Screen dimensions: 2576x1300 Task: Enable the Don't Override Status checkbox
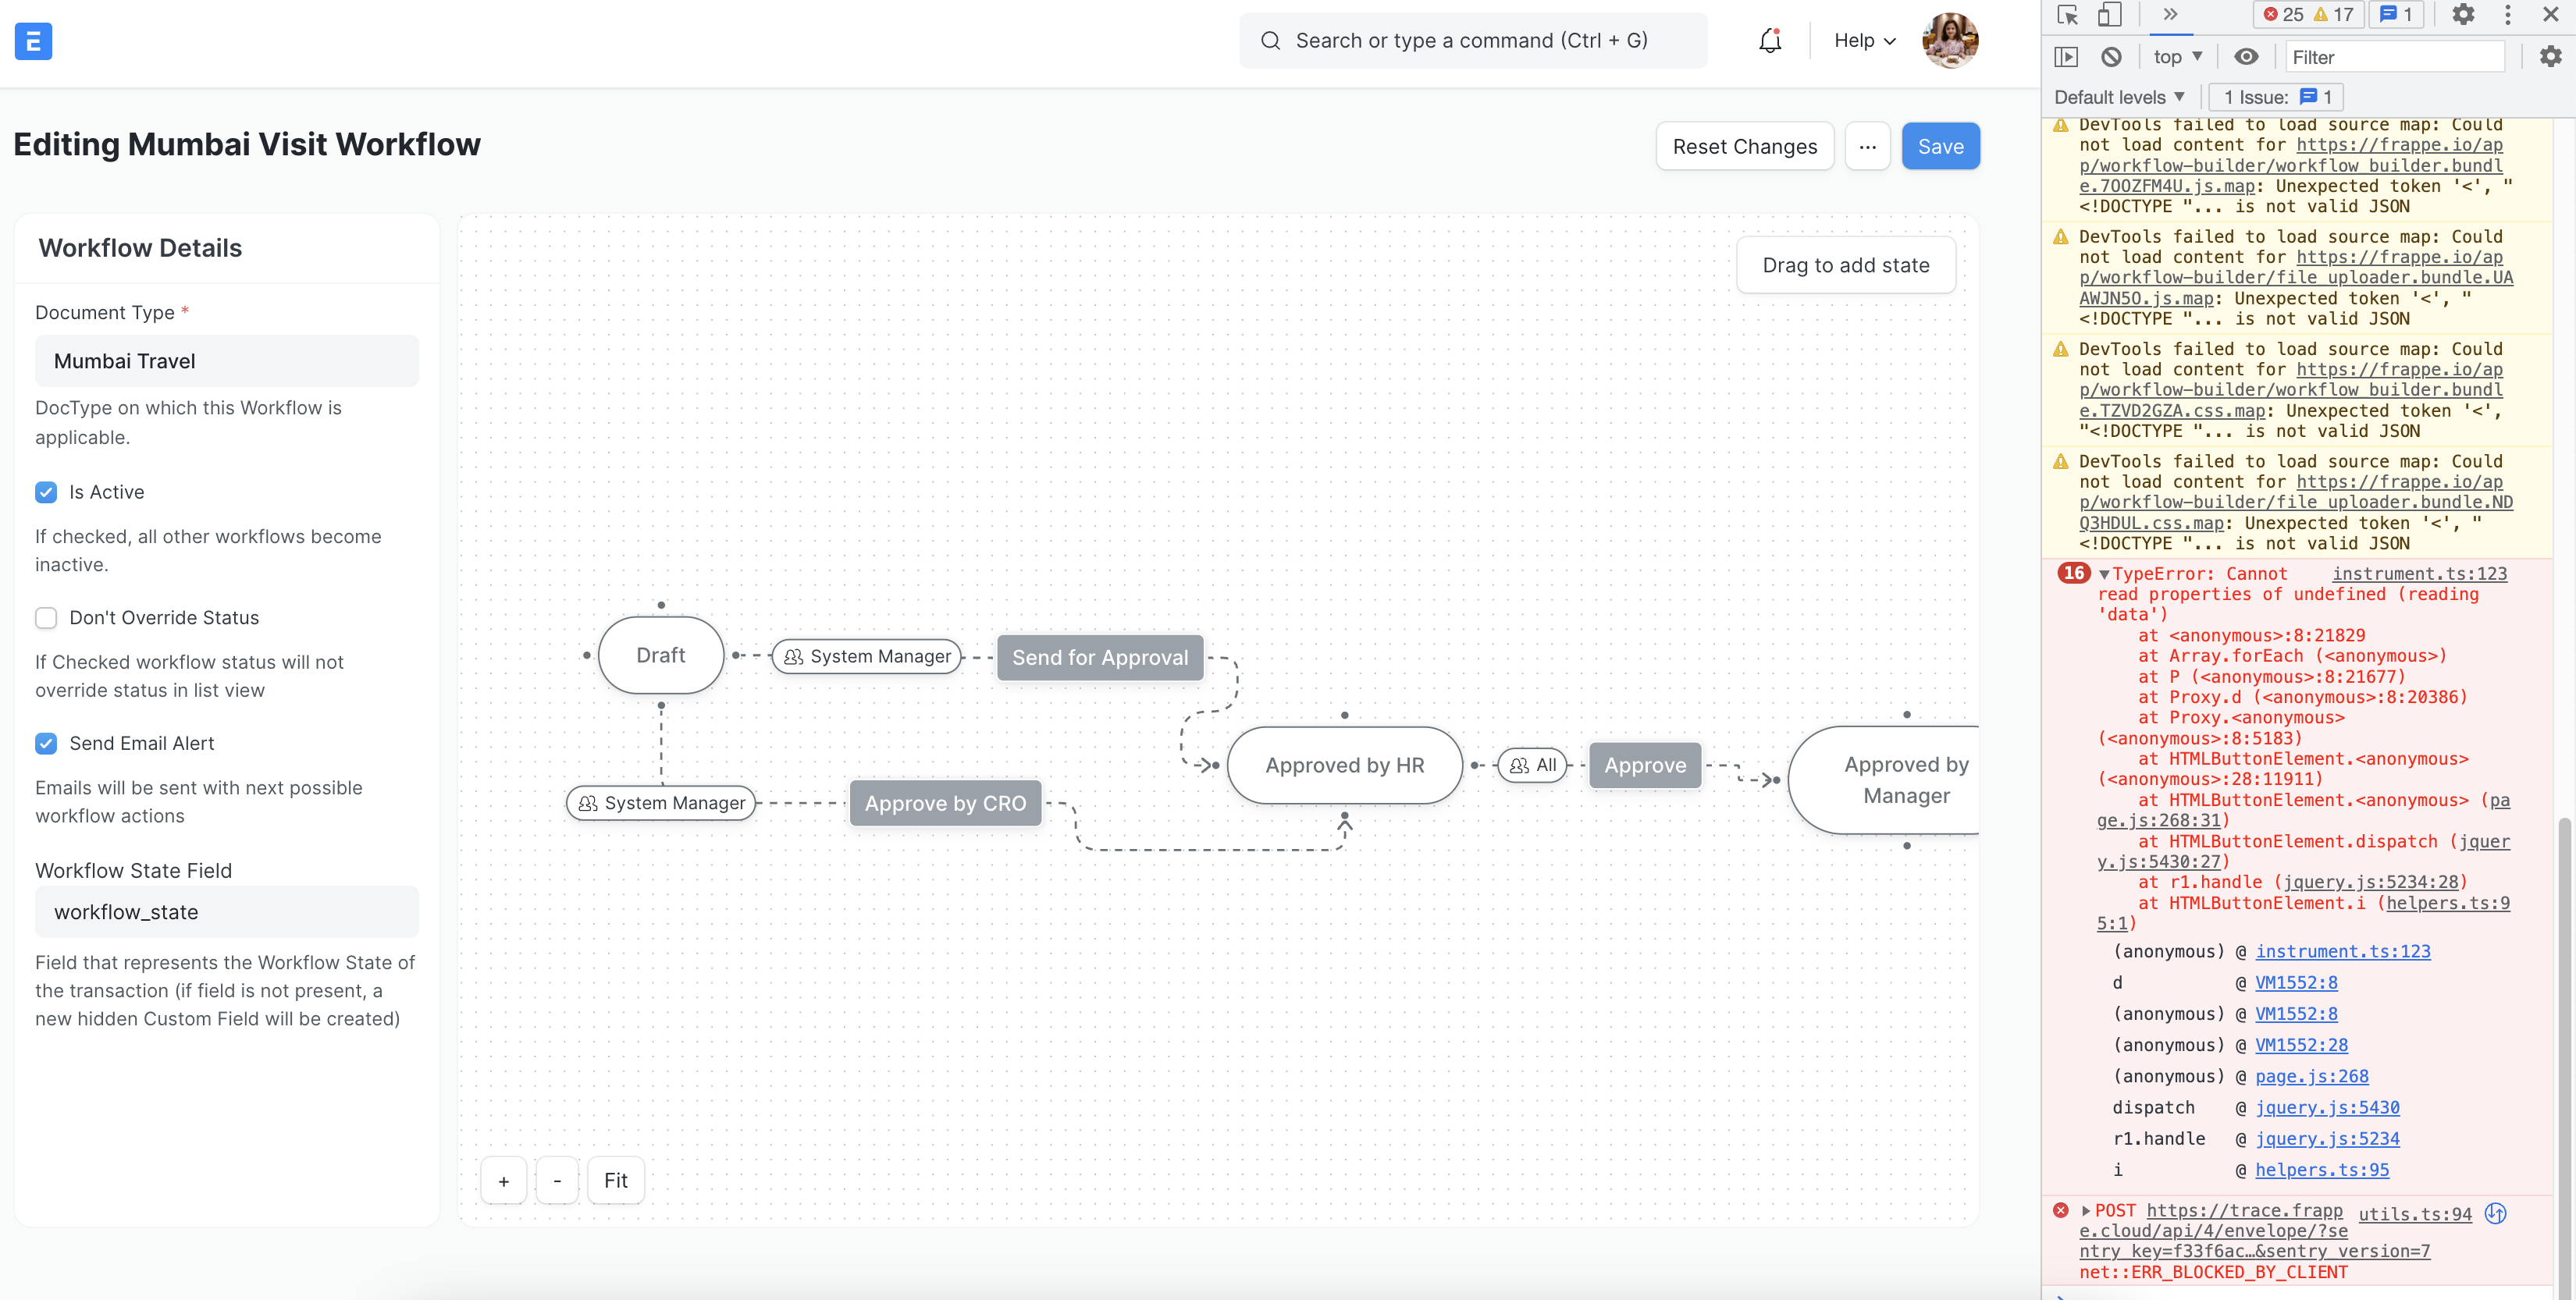46,618
